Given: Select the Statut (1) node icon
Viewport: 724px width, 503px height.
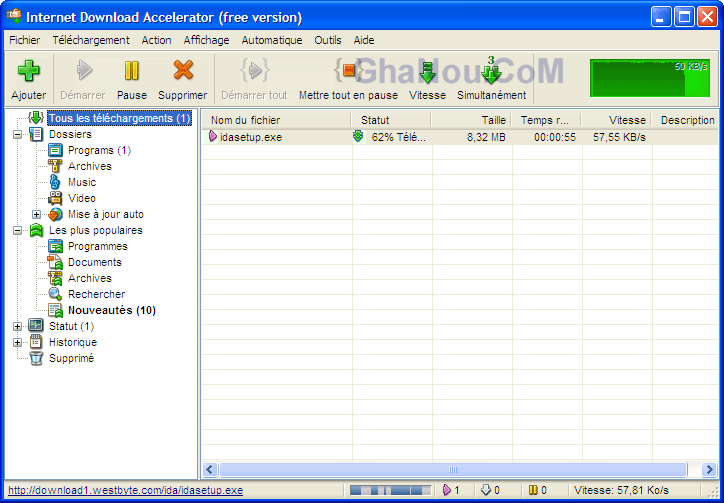Looking at the screenshot, I should 36,326.
